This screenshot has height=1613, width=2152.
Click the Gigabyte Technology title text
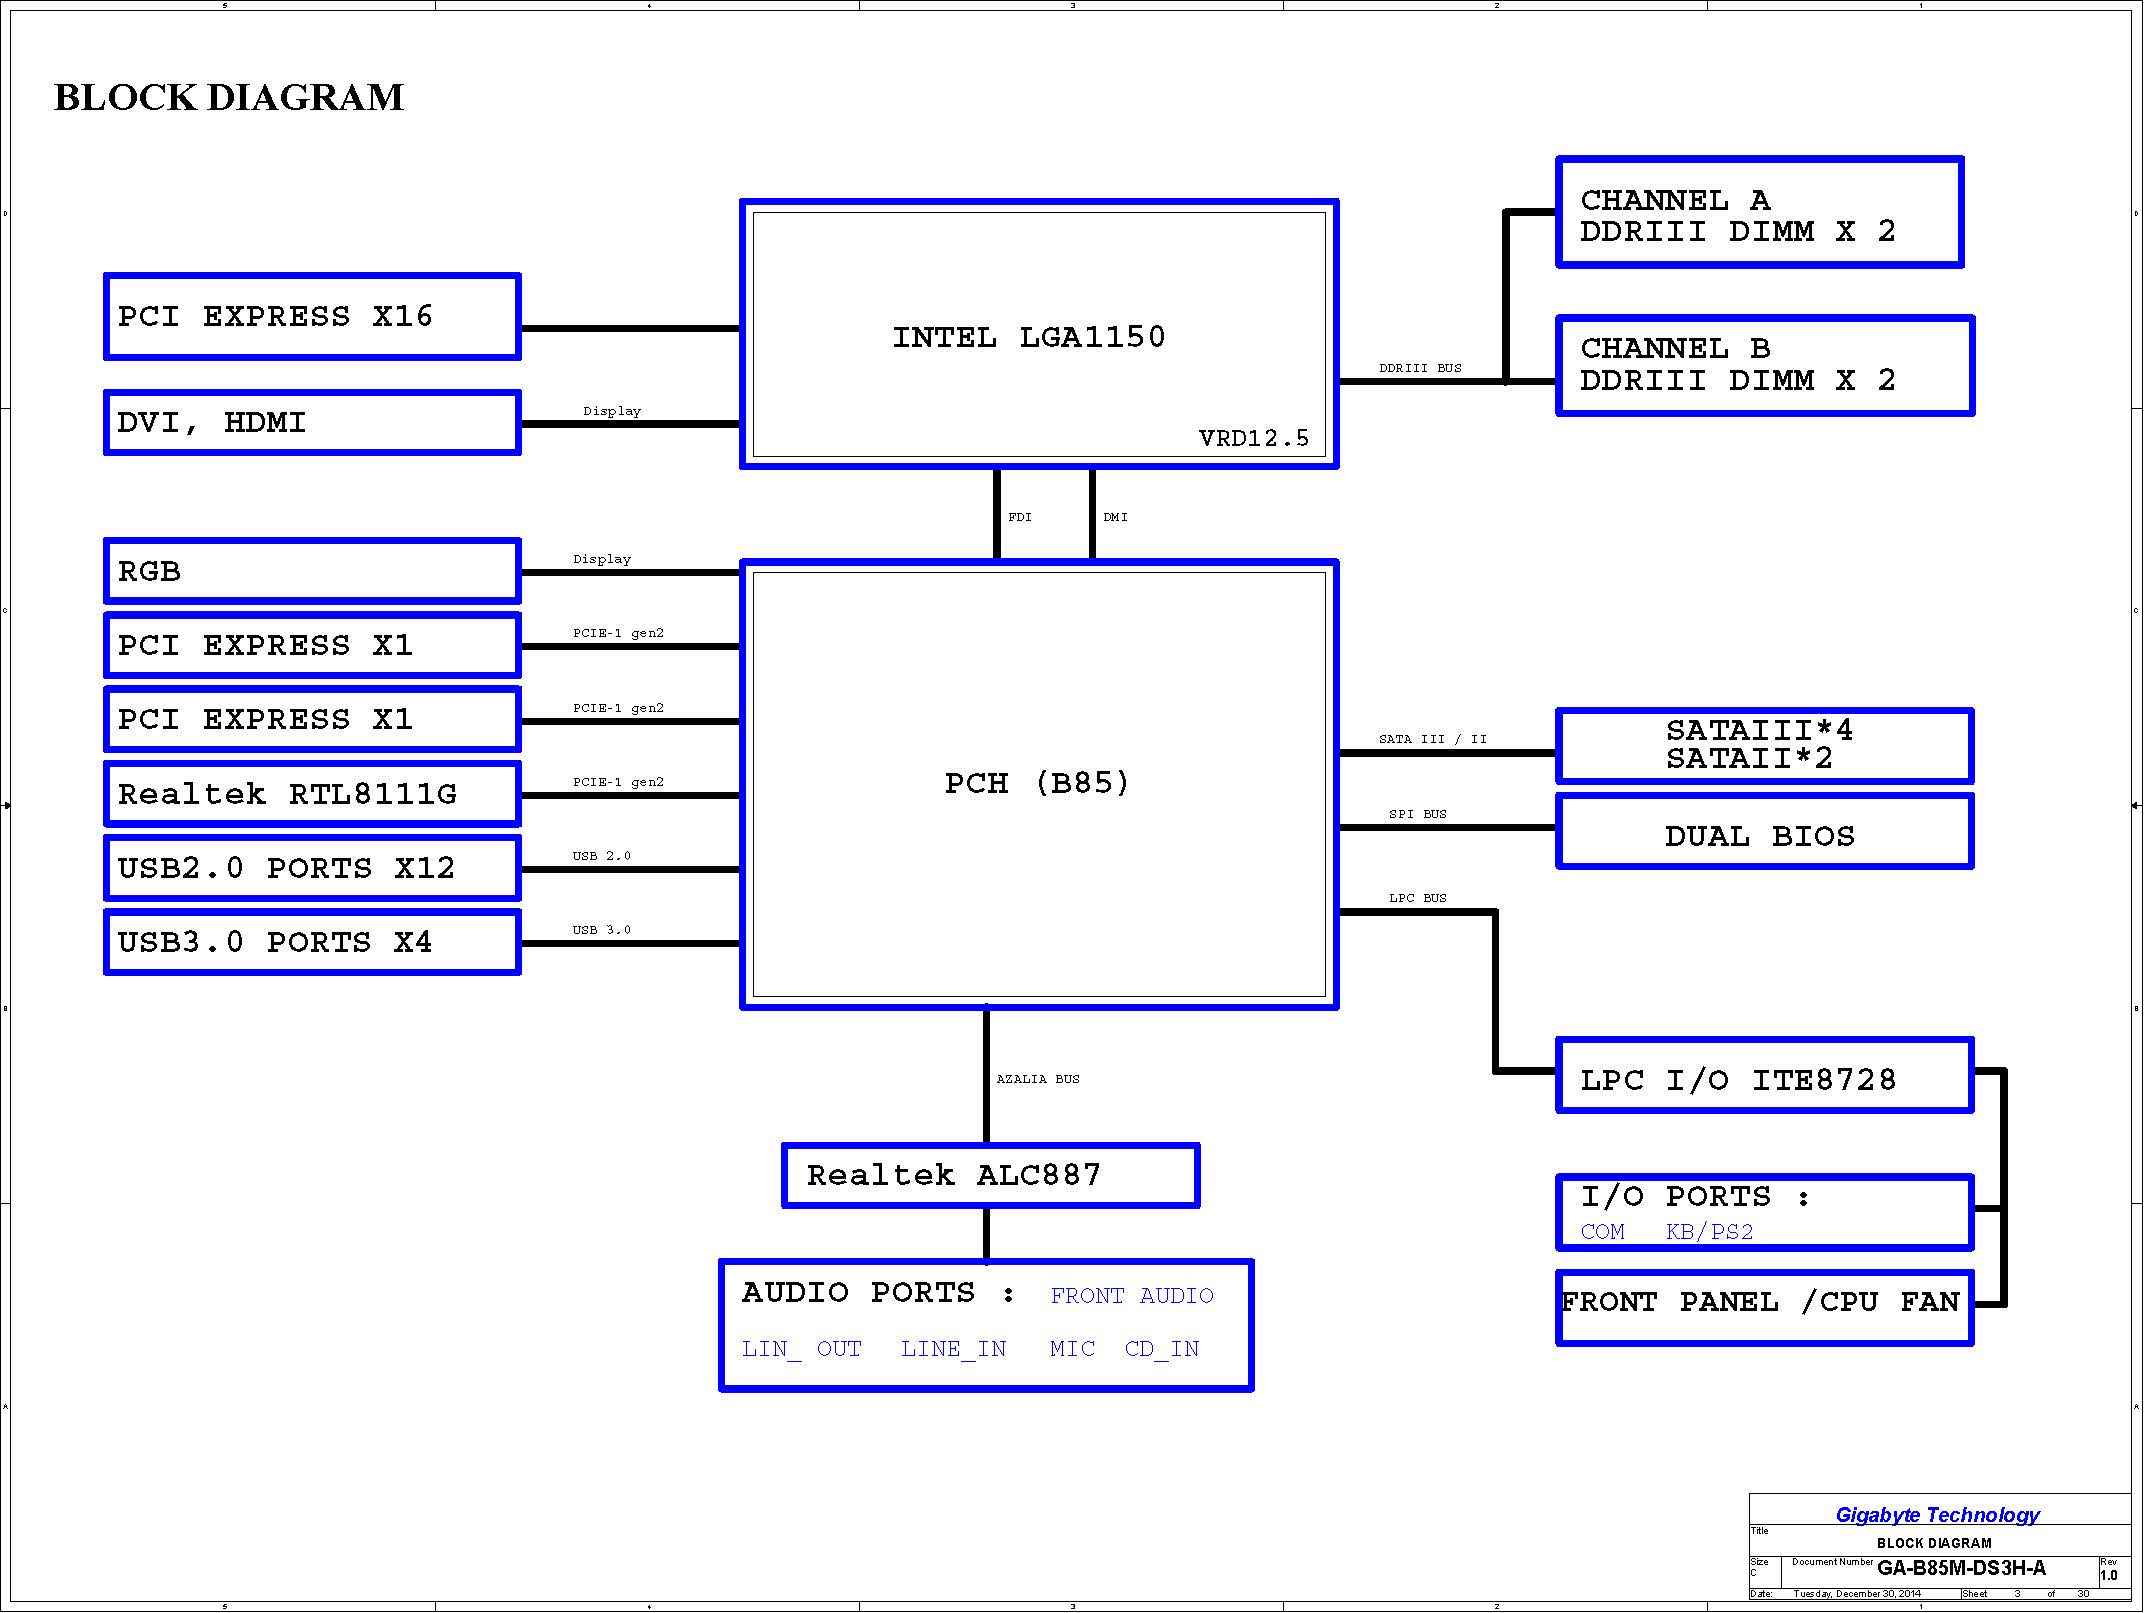click(1937, 1515)
